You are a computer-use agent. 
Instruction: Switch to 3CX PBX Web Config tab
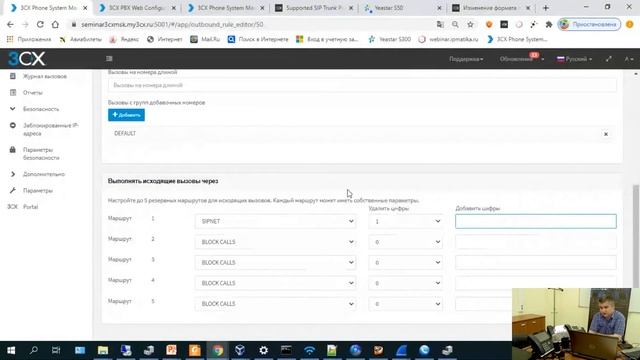pos(137,8)
